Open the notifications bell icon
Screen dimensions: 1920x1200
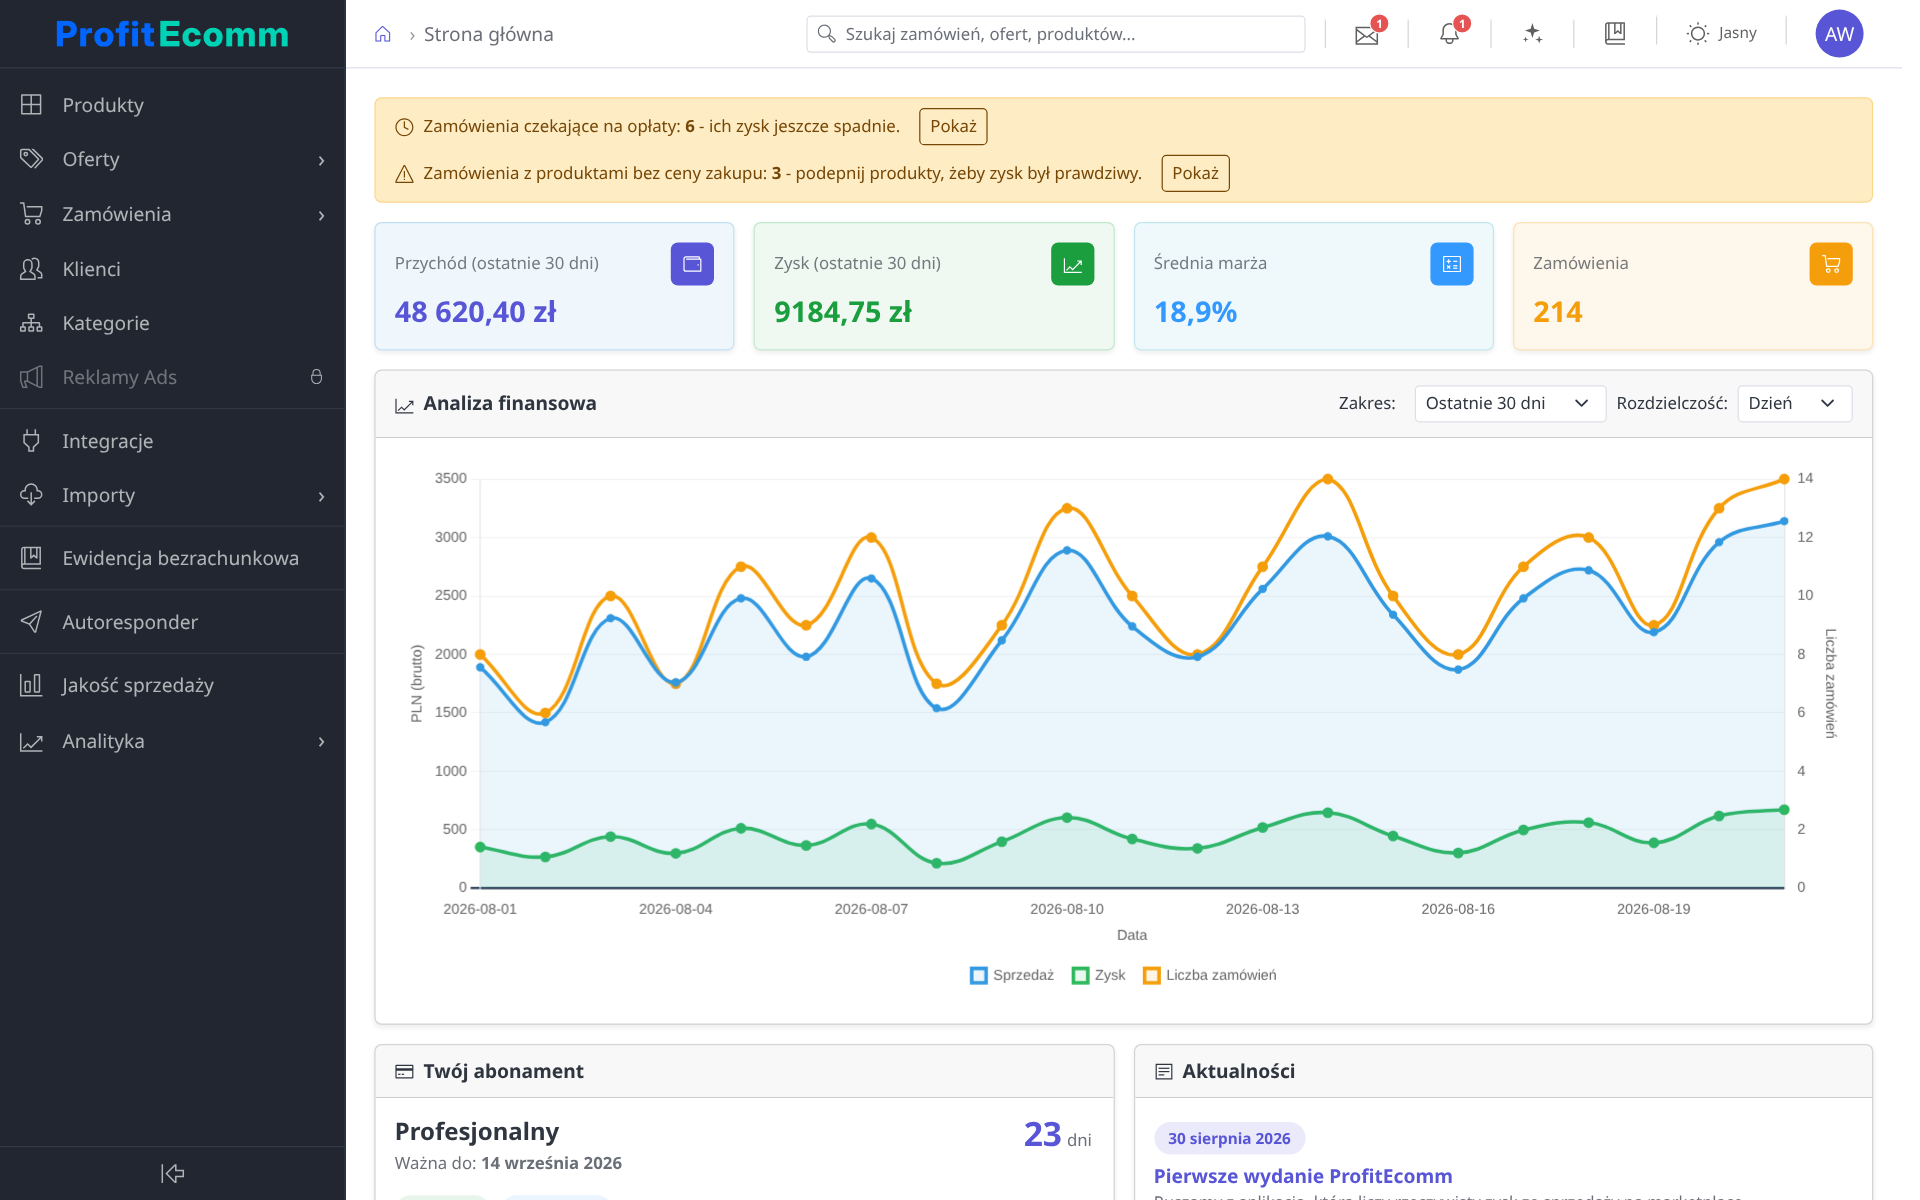[1449, 35]
